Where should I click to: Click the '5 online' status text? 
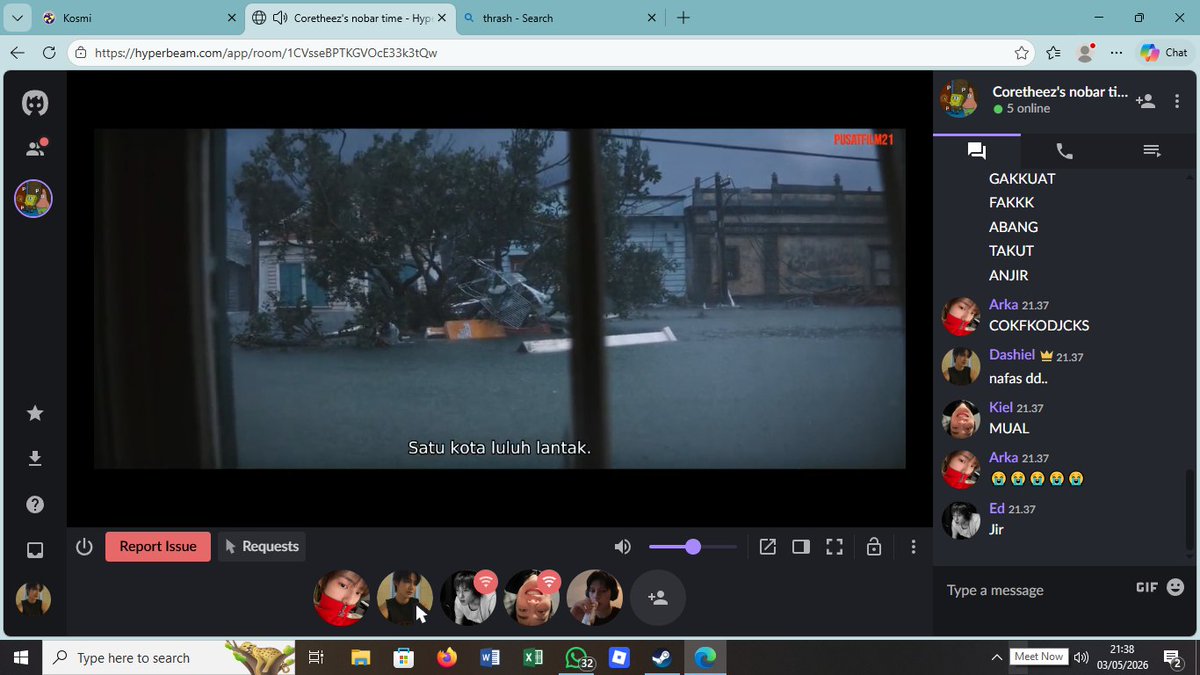pyautogui.click(x=1028, y=109)
